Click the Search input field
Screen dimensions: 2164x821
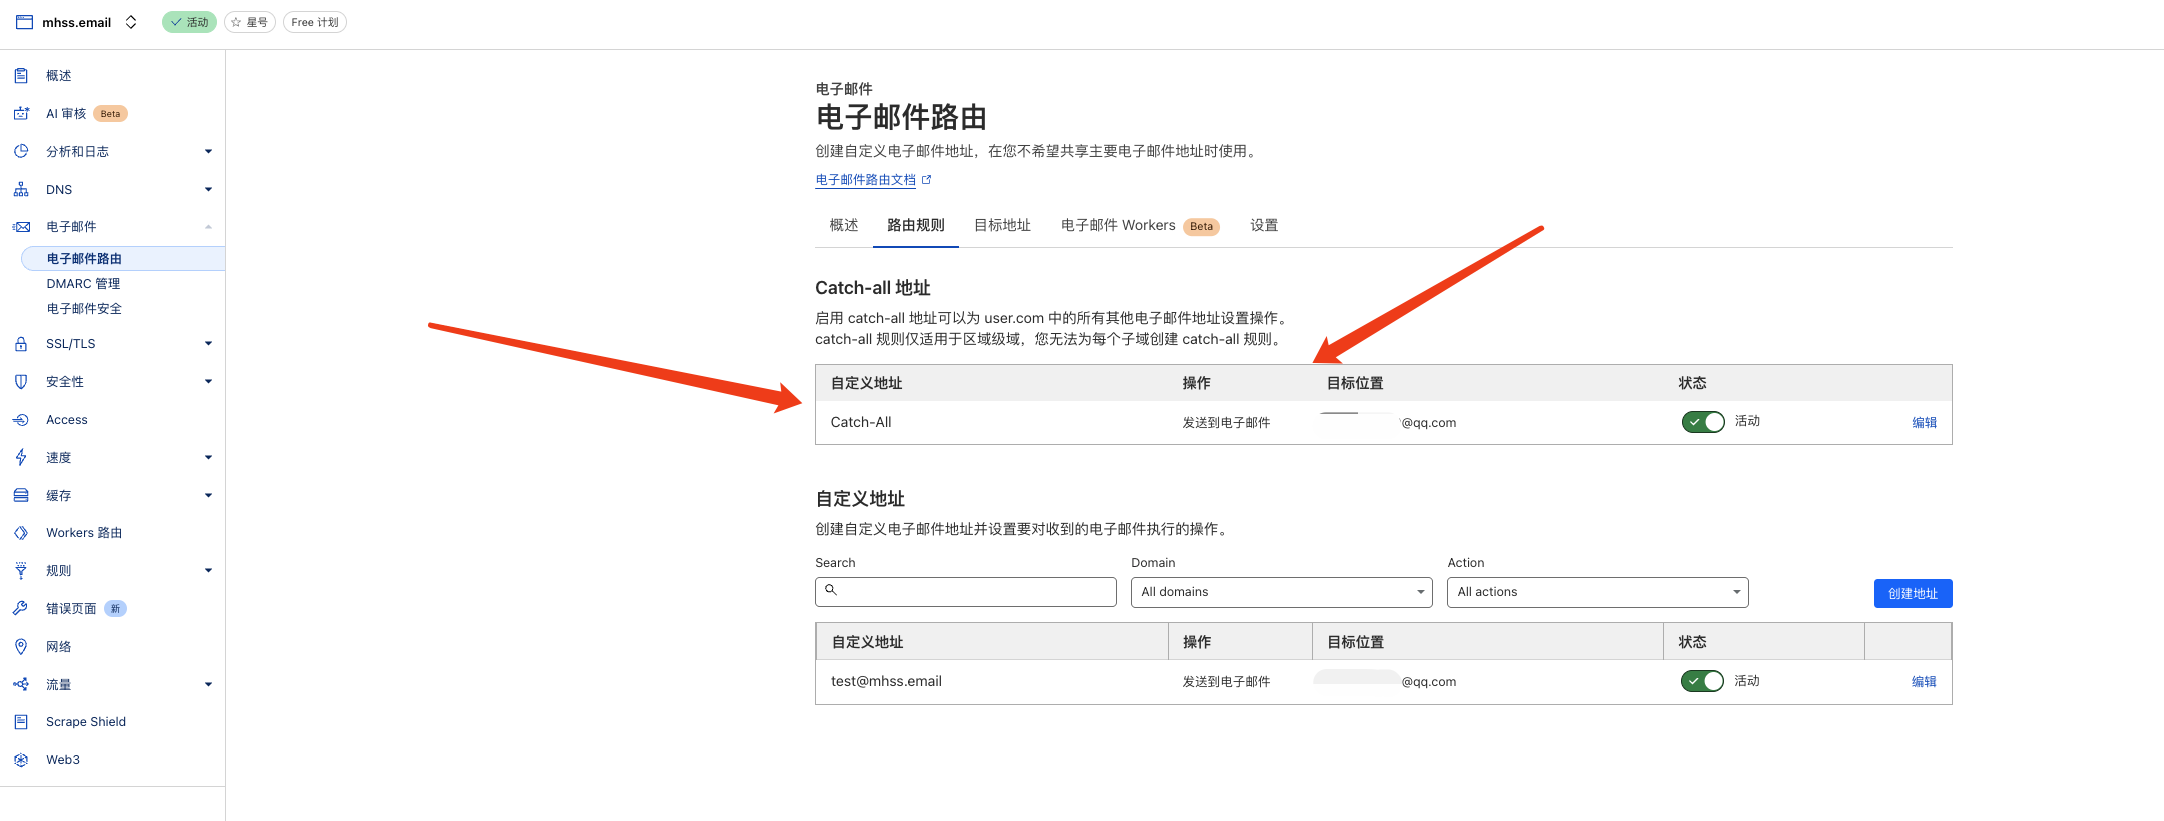[966, 592]
